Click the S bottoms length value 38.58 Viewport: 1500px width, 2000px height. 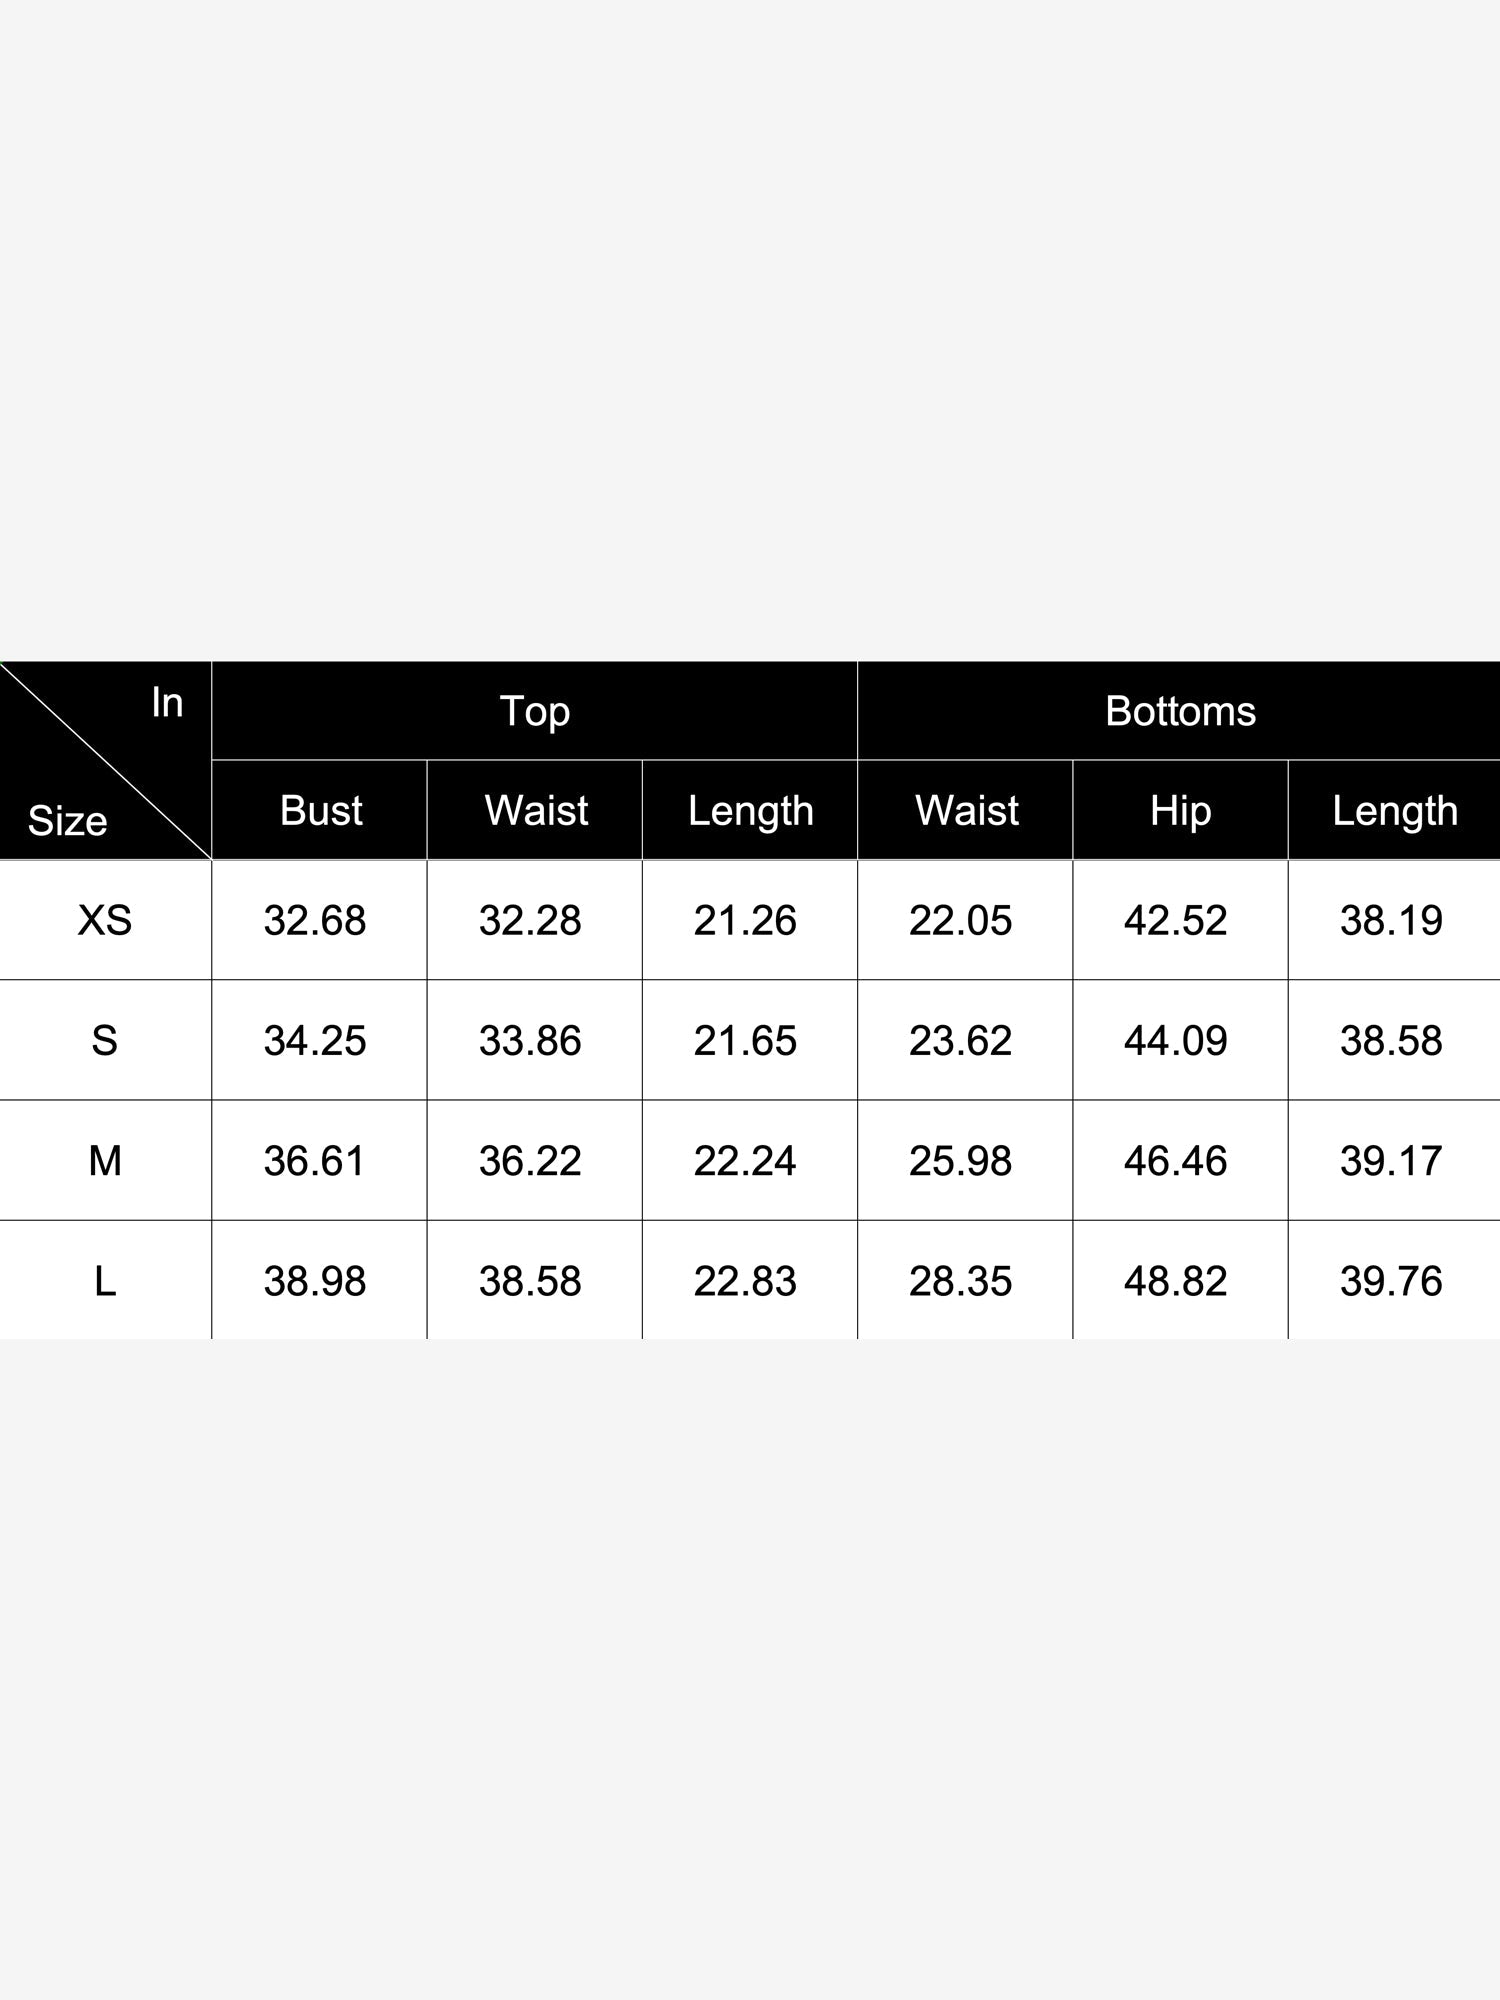pyautogui.click(x=1391, y=1040)
